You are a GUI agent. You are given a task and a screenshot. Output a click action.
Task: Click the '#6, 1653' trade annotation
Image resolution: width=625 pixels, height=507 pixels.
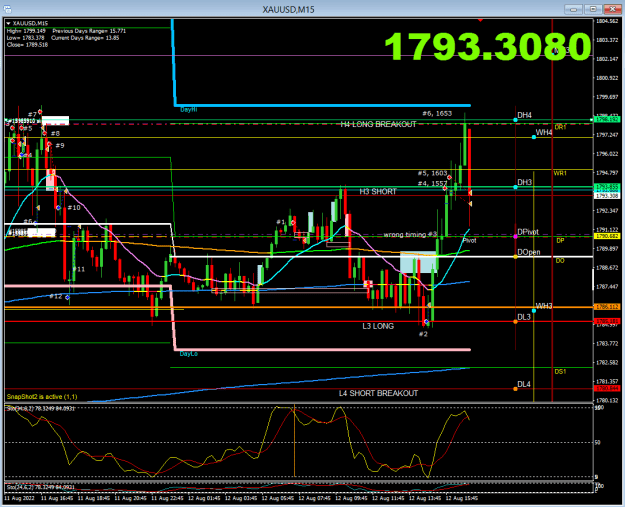pos(437,114)
